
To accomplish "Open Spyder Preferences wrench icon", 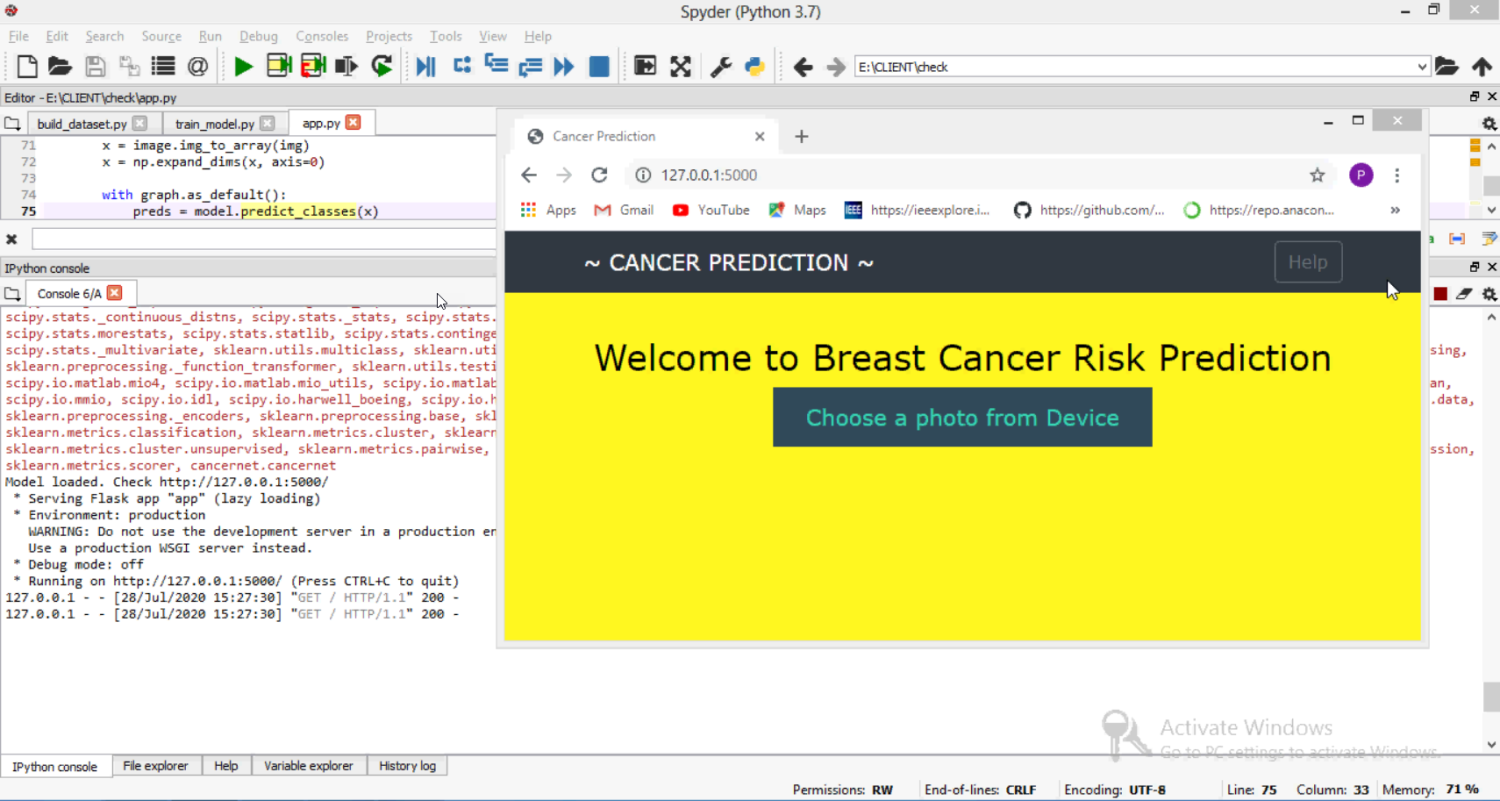I will pos(720,67).
